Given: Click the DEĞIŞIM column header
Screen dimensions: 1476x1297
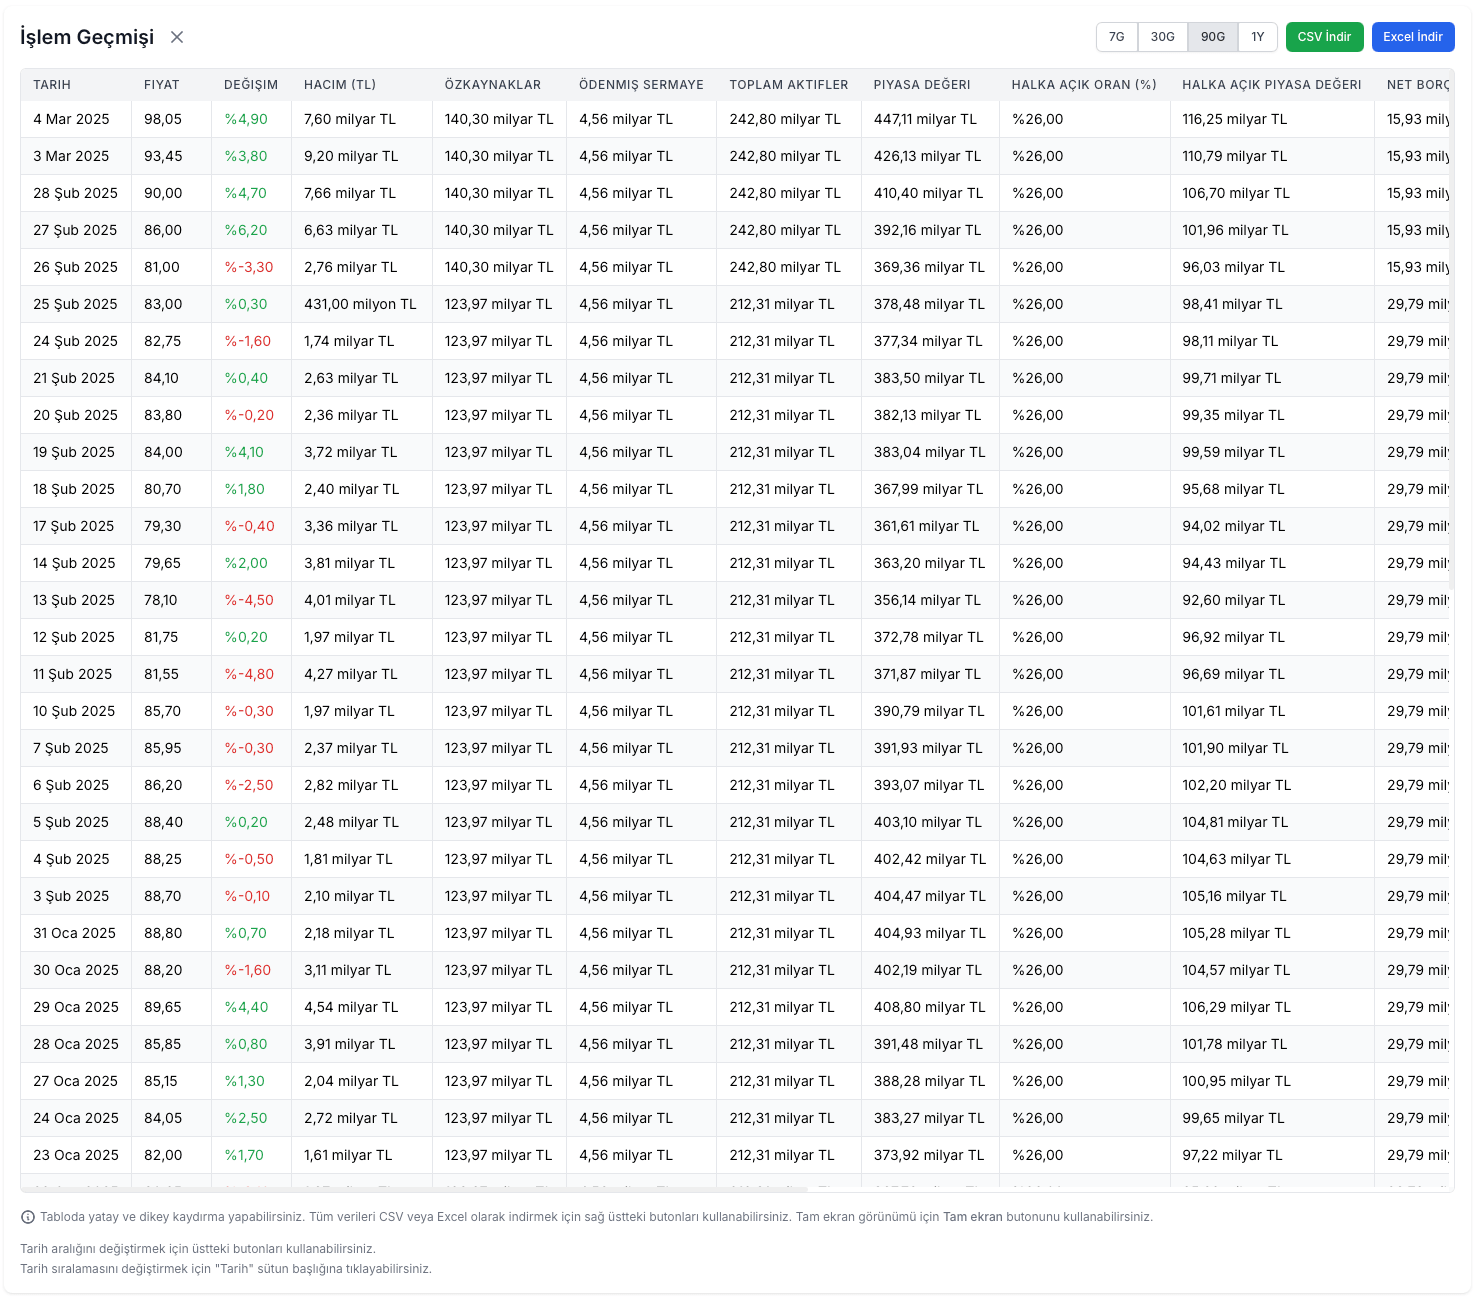Looking at the screenshot, I should click(x=251, y=85).
